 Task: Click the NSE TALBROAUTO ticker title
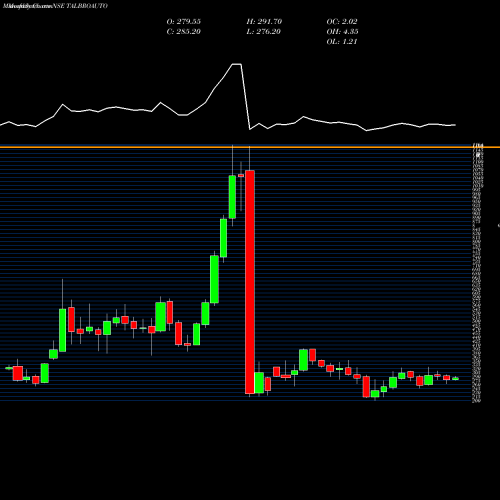(x=80, y=6)
